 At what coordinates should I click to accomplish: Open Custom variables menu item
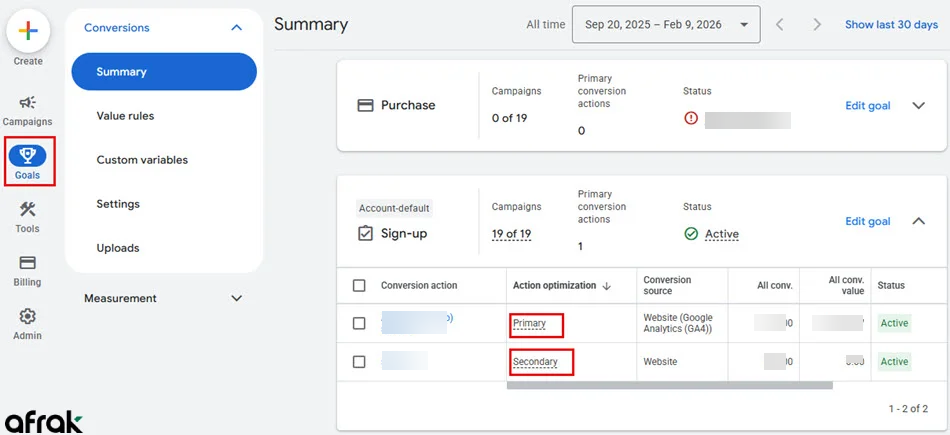[142, 160]
